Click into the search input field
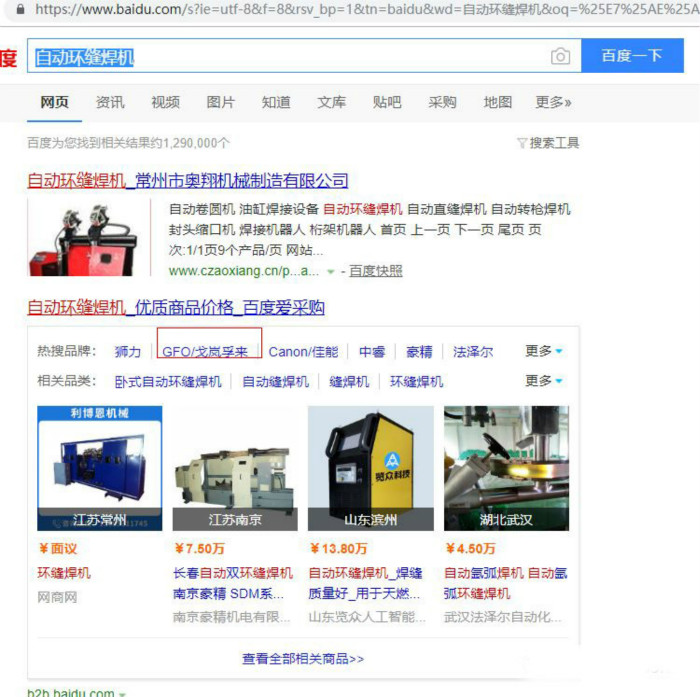 click(304, 55)
